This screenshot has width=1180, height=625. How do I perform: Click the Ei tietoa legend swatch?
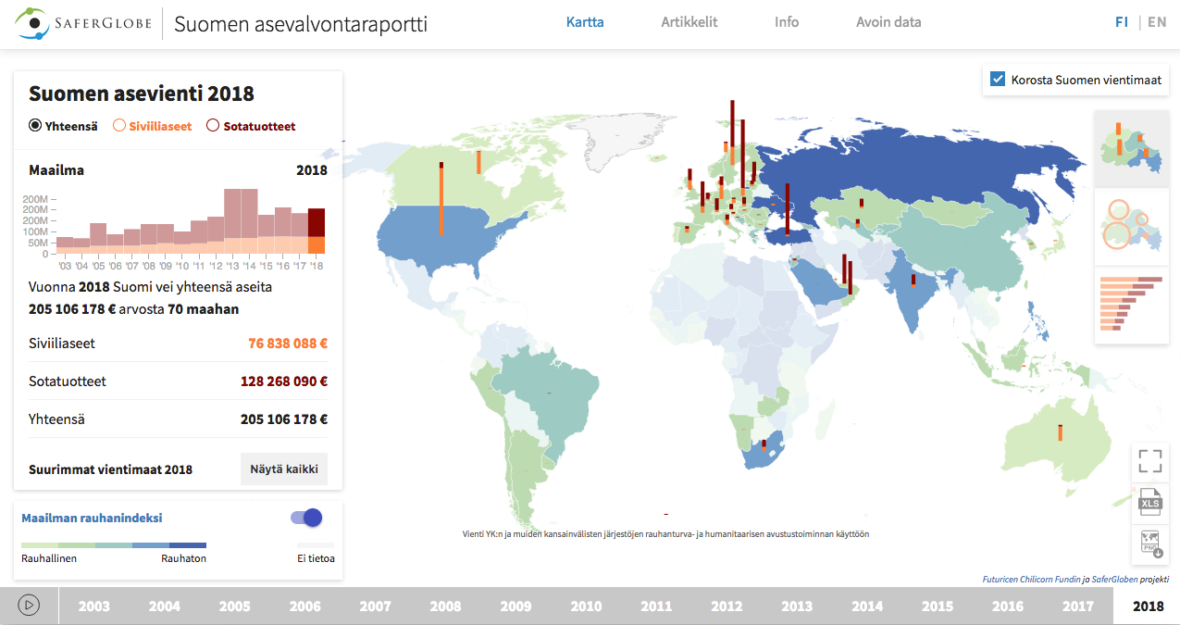click(315, 545)
